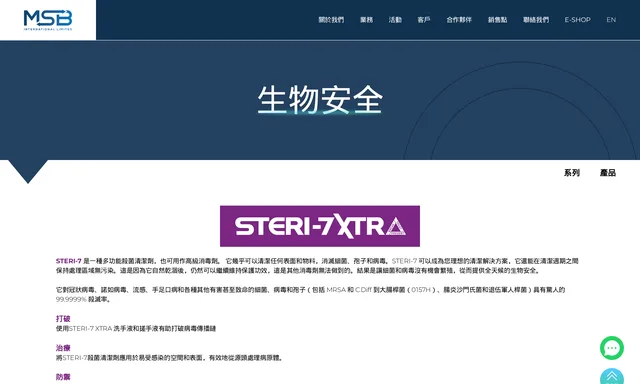Click the 生物安全 page heading
640x384 pixels.
point(320,100)
